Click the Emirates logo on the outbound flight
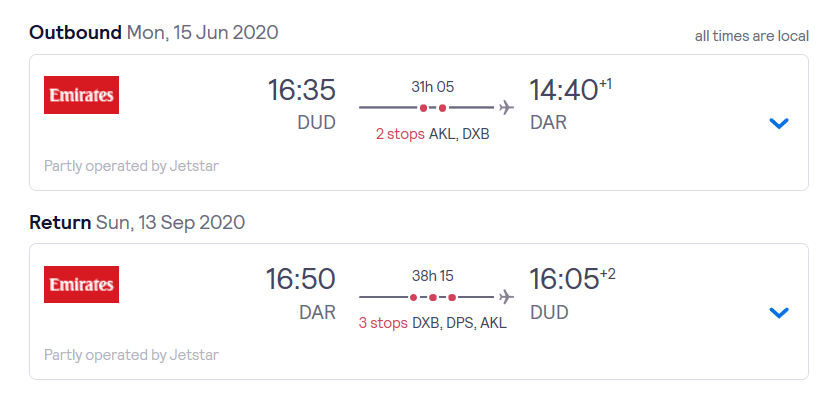Viewport: 822px width, 401px height. [x=82, y=95]
